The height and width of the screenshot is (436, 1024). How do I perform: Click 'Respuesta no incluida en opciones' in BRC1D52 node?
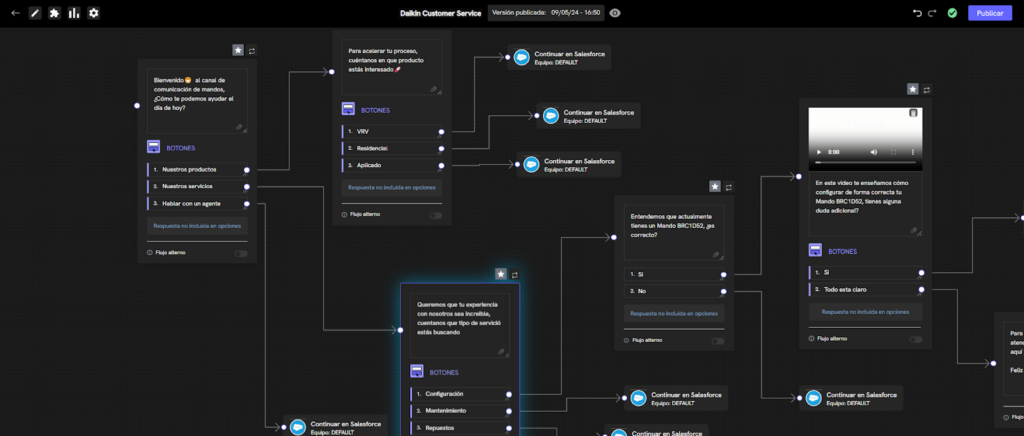(673, 313)
